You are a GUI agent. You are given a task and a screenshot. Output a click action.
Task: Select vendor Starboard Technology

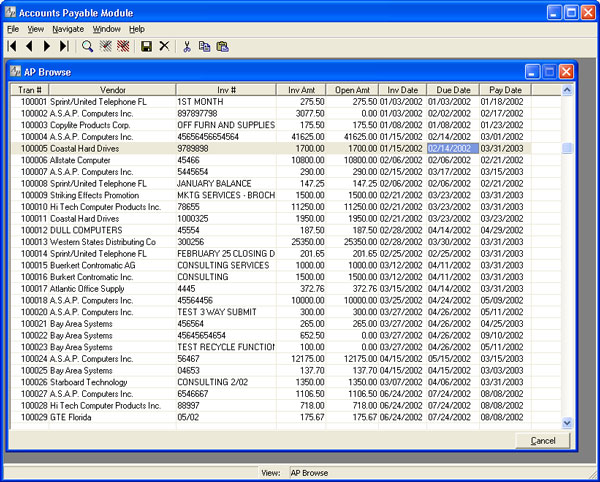(x=88, y=382)
